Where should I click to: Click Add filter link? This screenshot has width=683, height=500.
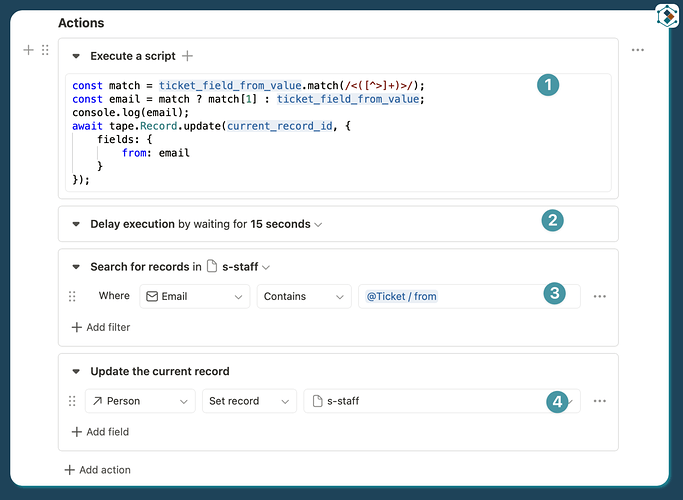click(x=101, y=327)
